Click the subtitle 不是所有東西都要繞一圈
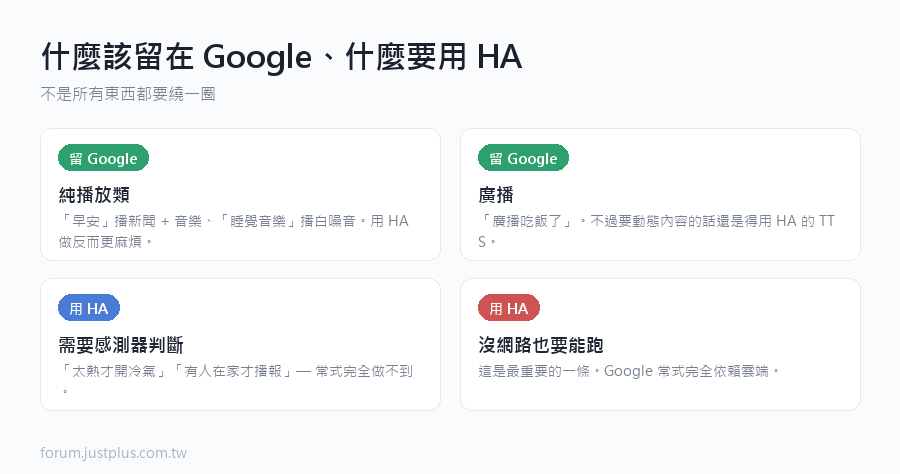This screenshot has height=474, width=900. point(128,94)
